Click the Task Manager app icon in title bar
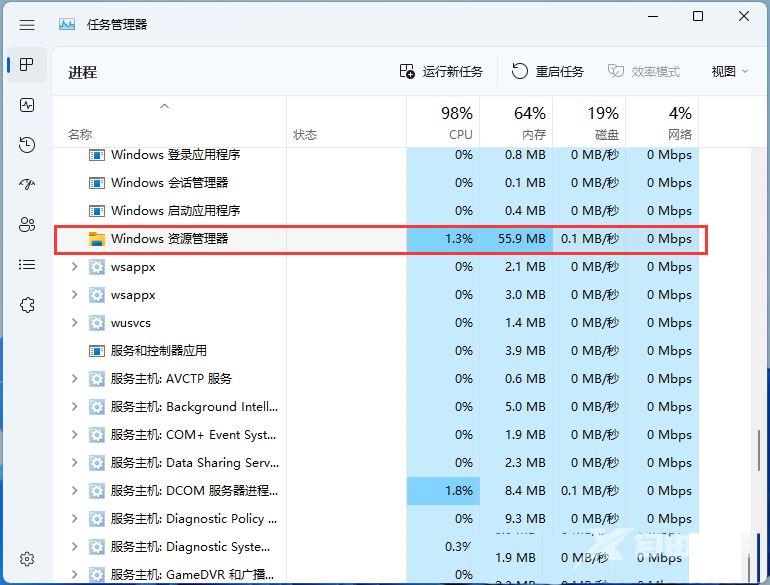 click(x=67, y=24)
